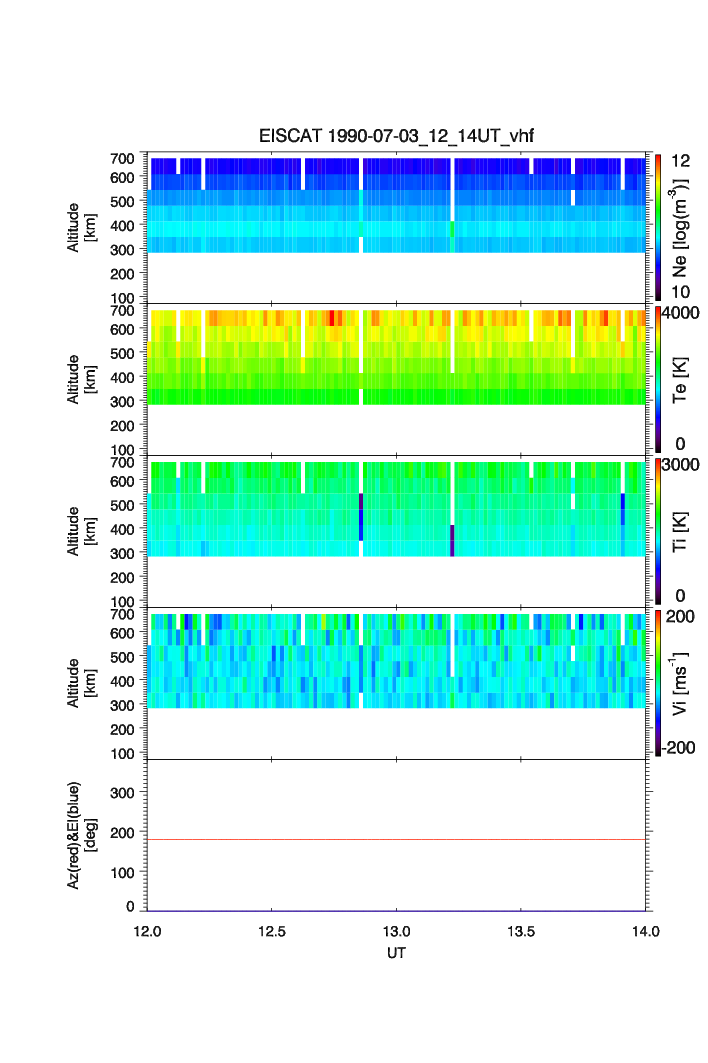Click the -200 minimum on the Vi color bar
Image resolution: width=708 pixels, height=1063 pixels.
(679, 748)
